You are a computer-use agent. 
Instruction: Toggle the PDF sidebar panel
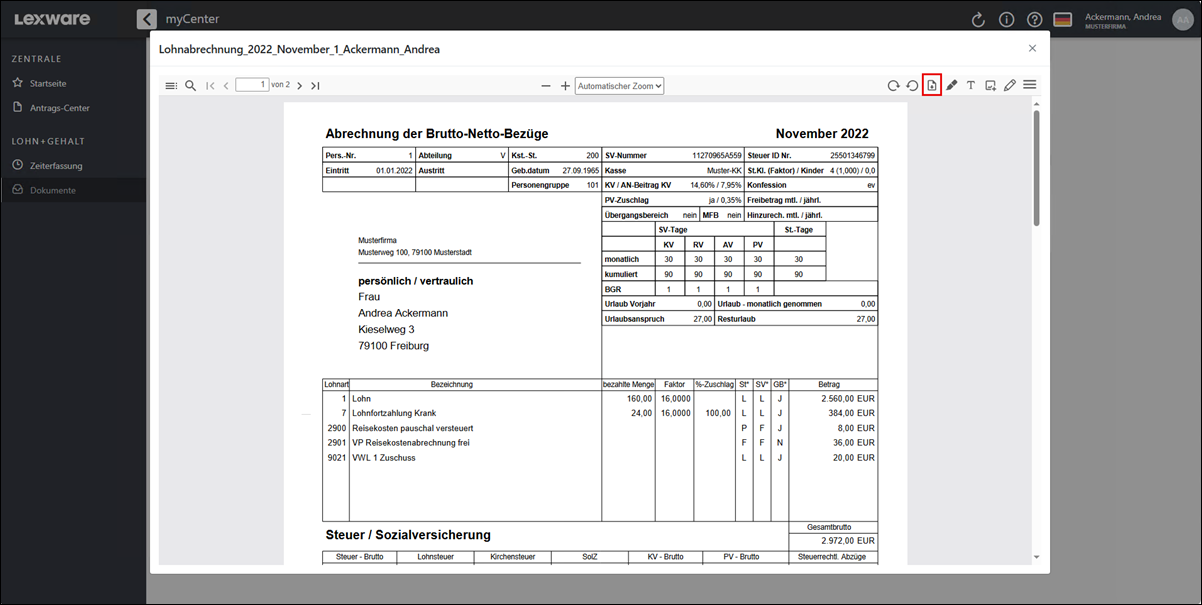click(171, 86)
